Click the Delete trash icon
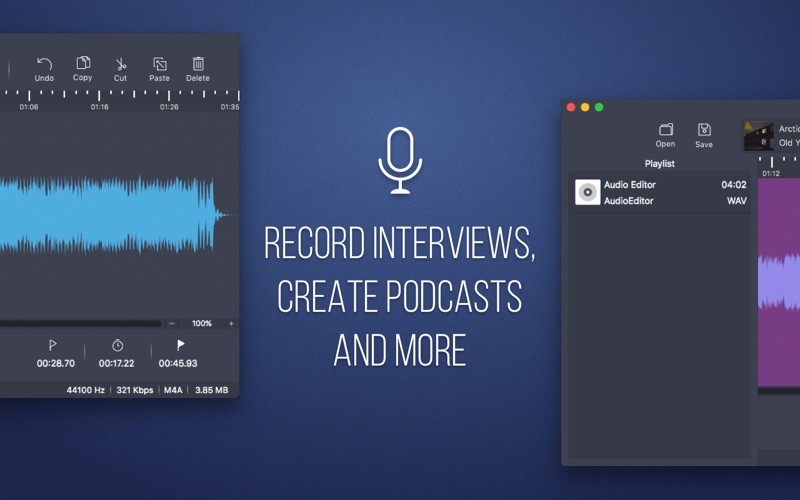The image size is (800, 500). pyautogui.click(x=198, y=64)
